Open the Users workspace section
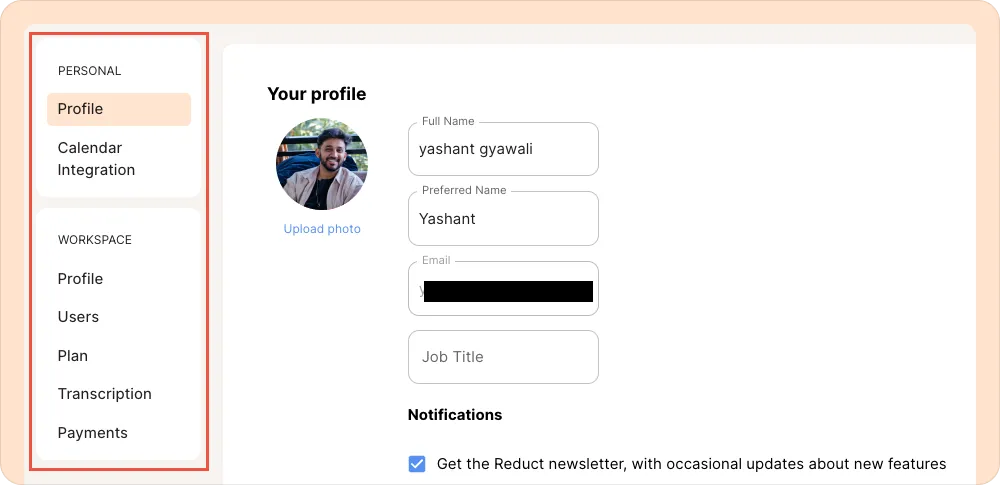This screenshot has width=1000, height=485. pos(78,317)
